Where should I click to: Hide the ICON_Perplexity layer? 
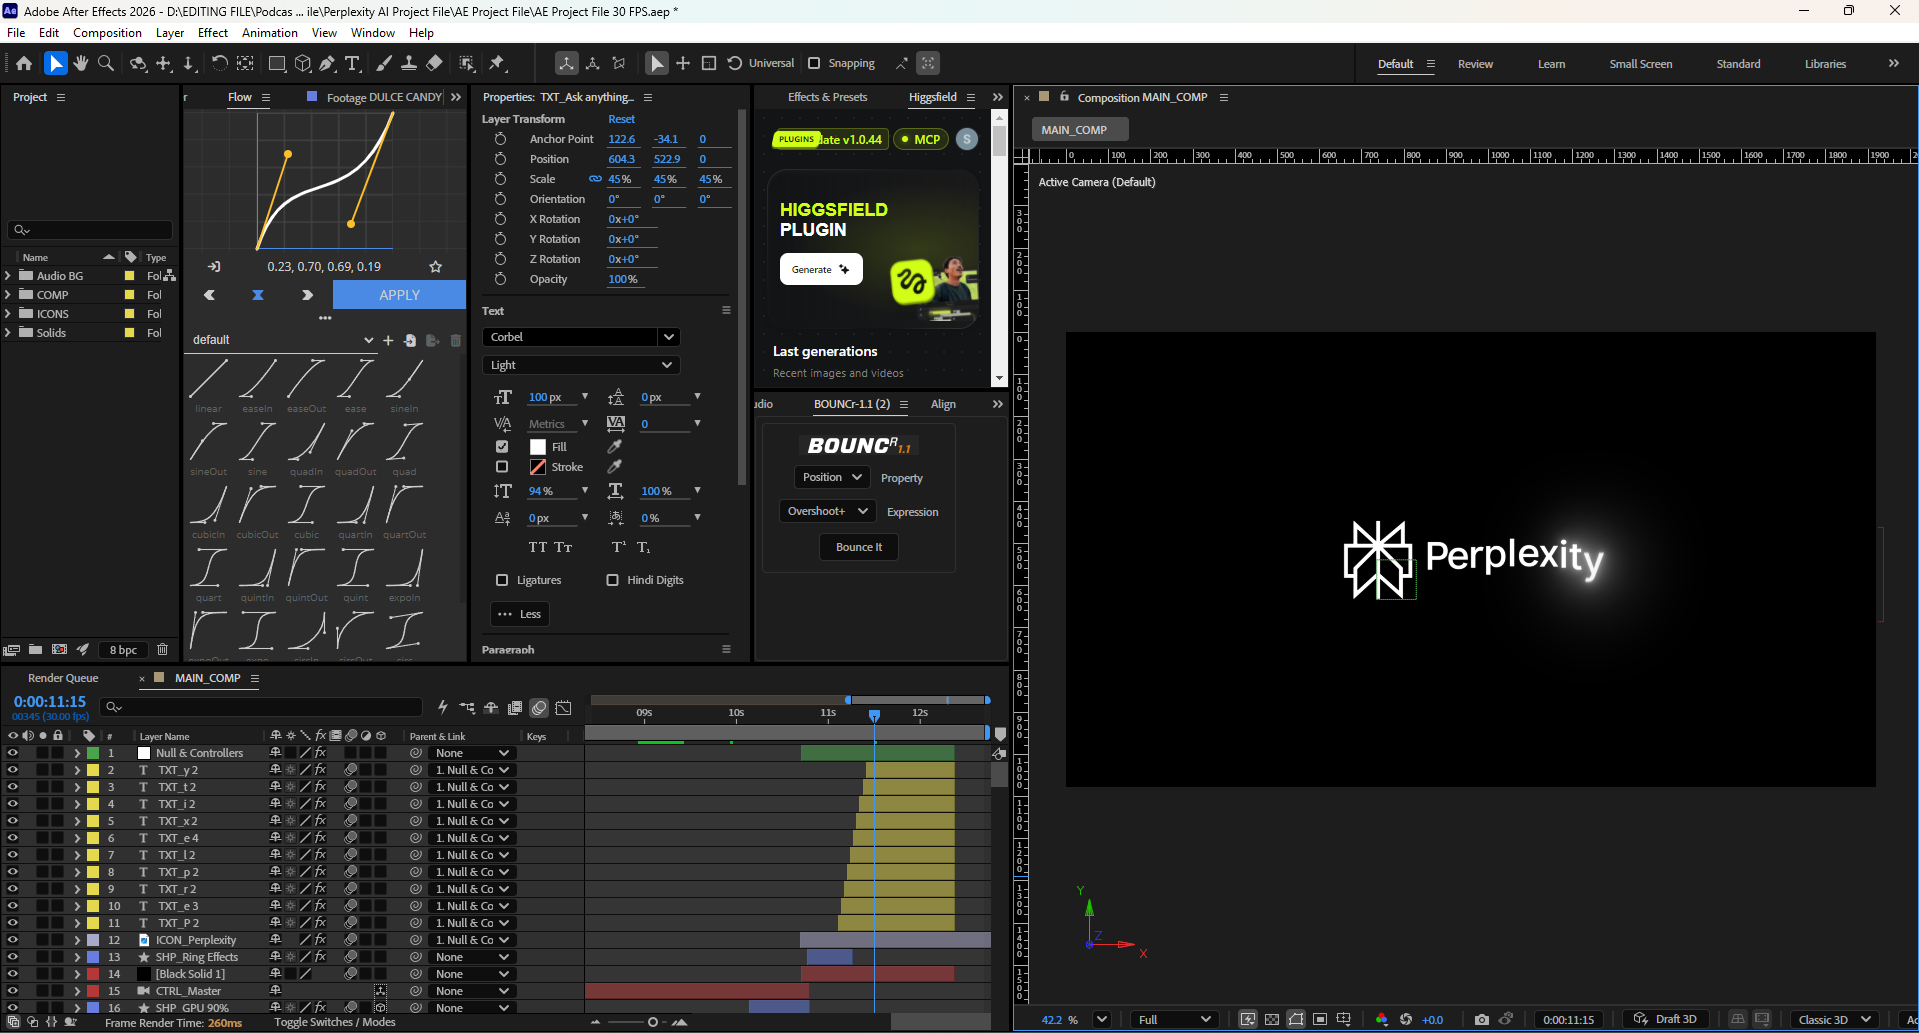tap(12, 940)
